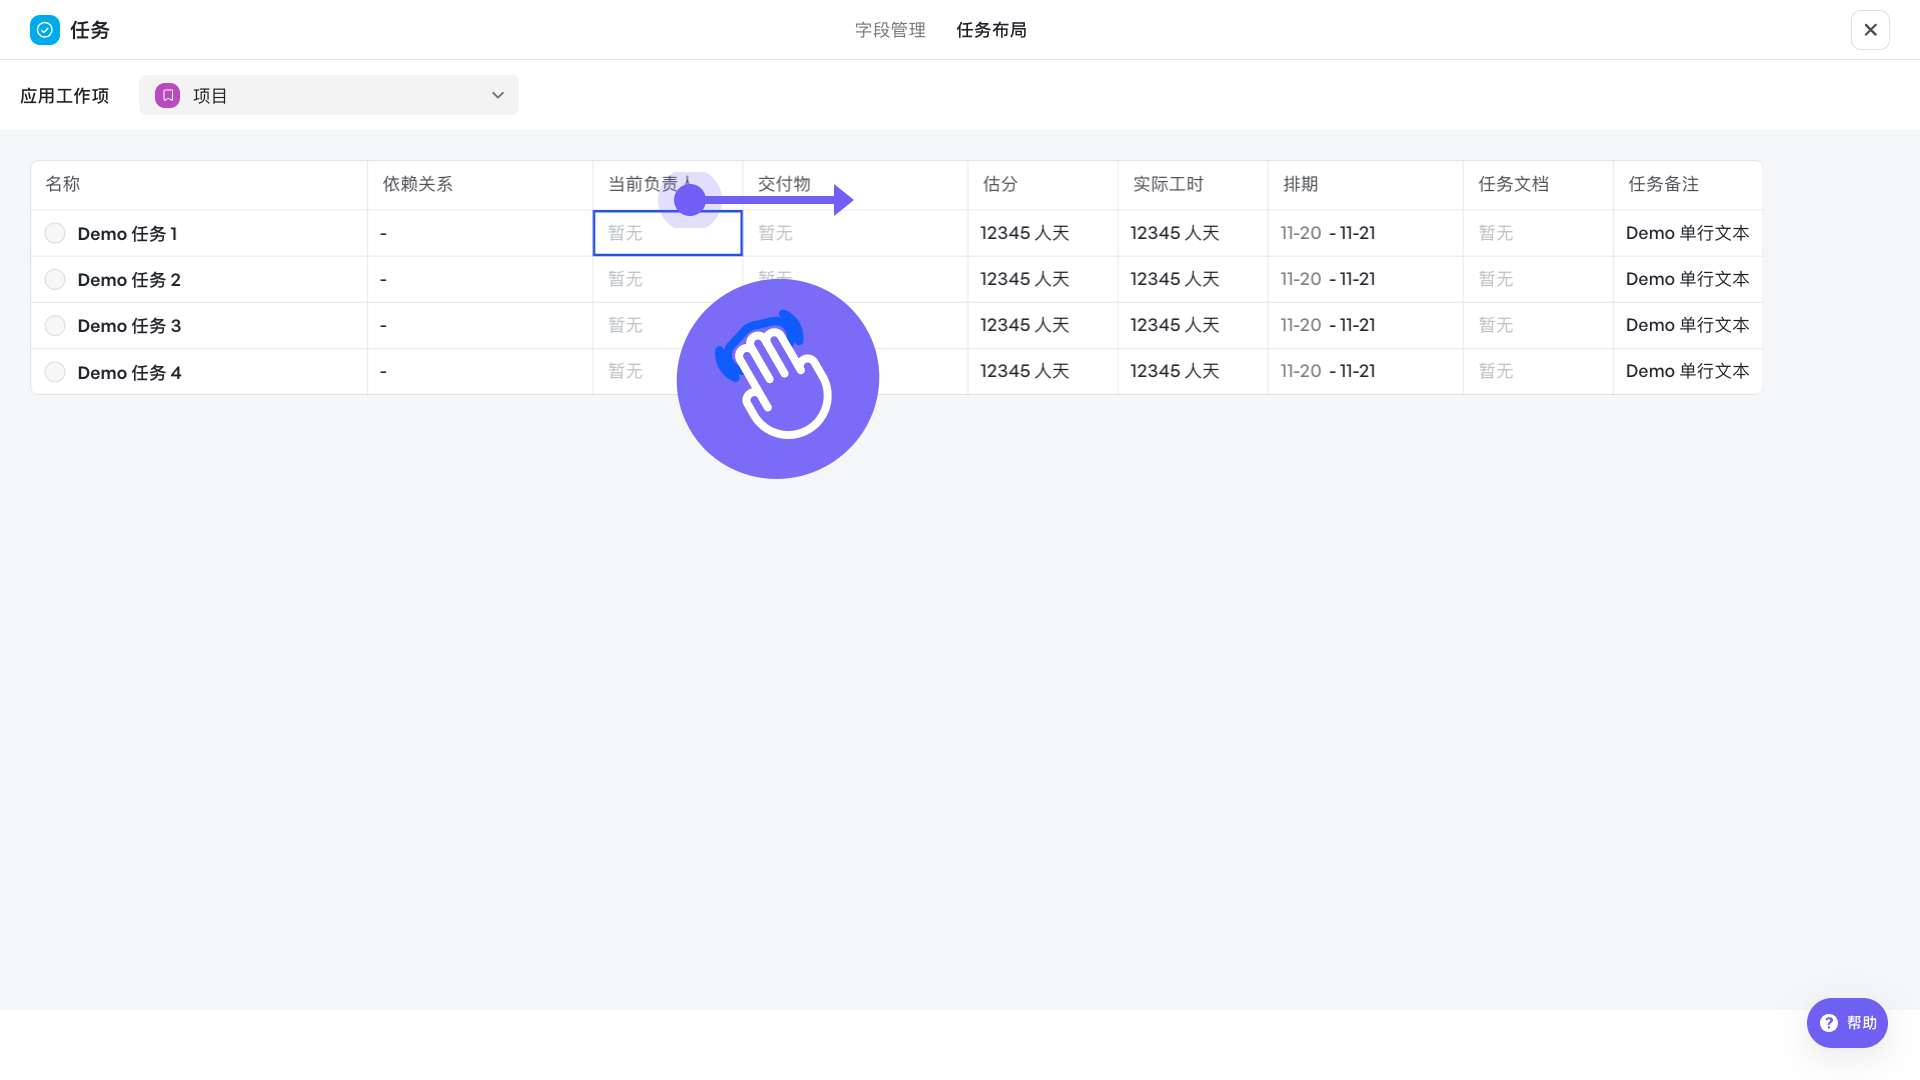The image size is (1920, 1080).
Task: Select the Demo 任务 1 name cell
Action: click(199, 233)
